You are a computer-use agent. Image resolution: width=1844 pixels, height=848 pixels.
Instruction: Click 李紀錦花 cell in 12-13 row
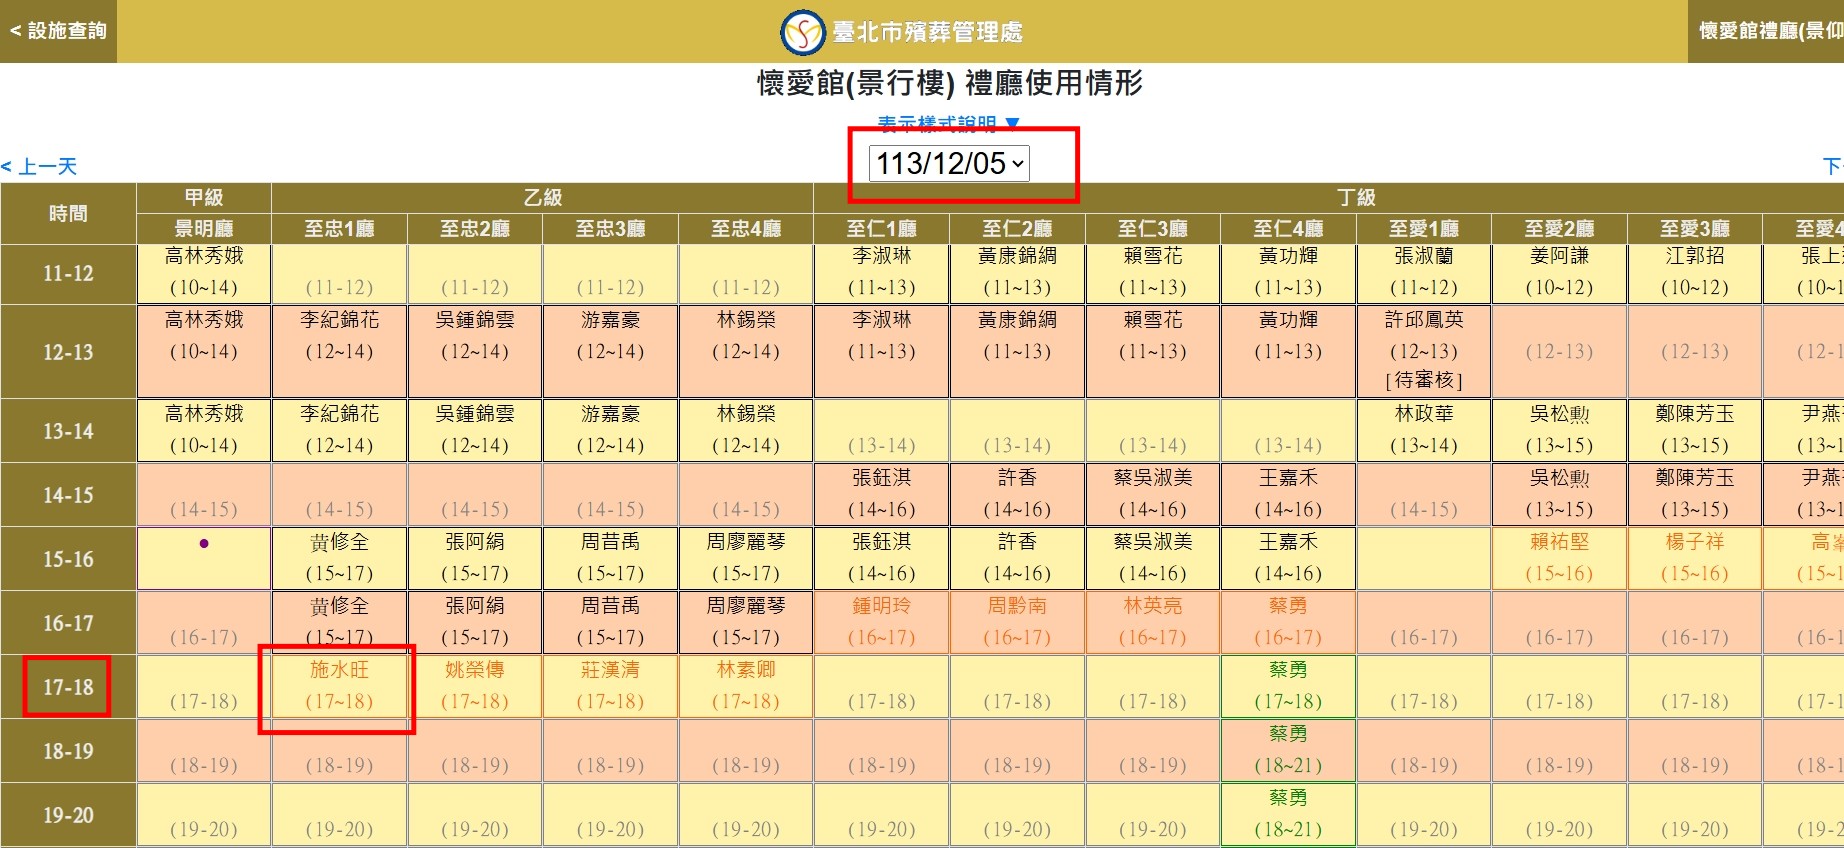point(339,351)
